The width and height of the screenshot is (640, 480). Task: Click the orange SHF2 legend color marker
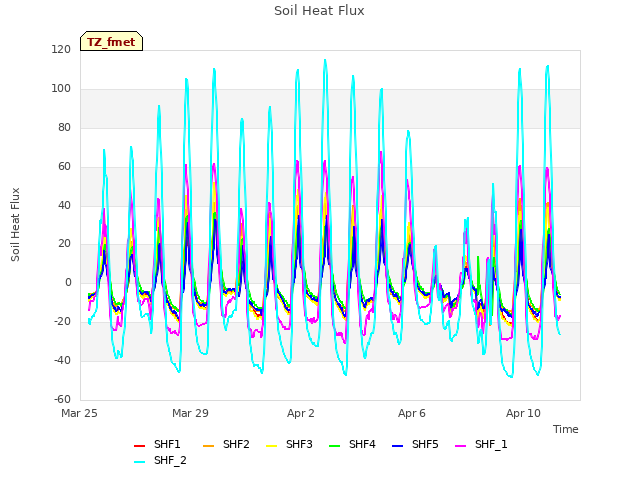pyautogui.click(x=208, y=445)
